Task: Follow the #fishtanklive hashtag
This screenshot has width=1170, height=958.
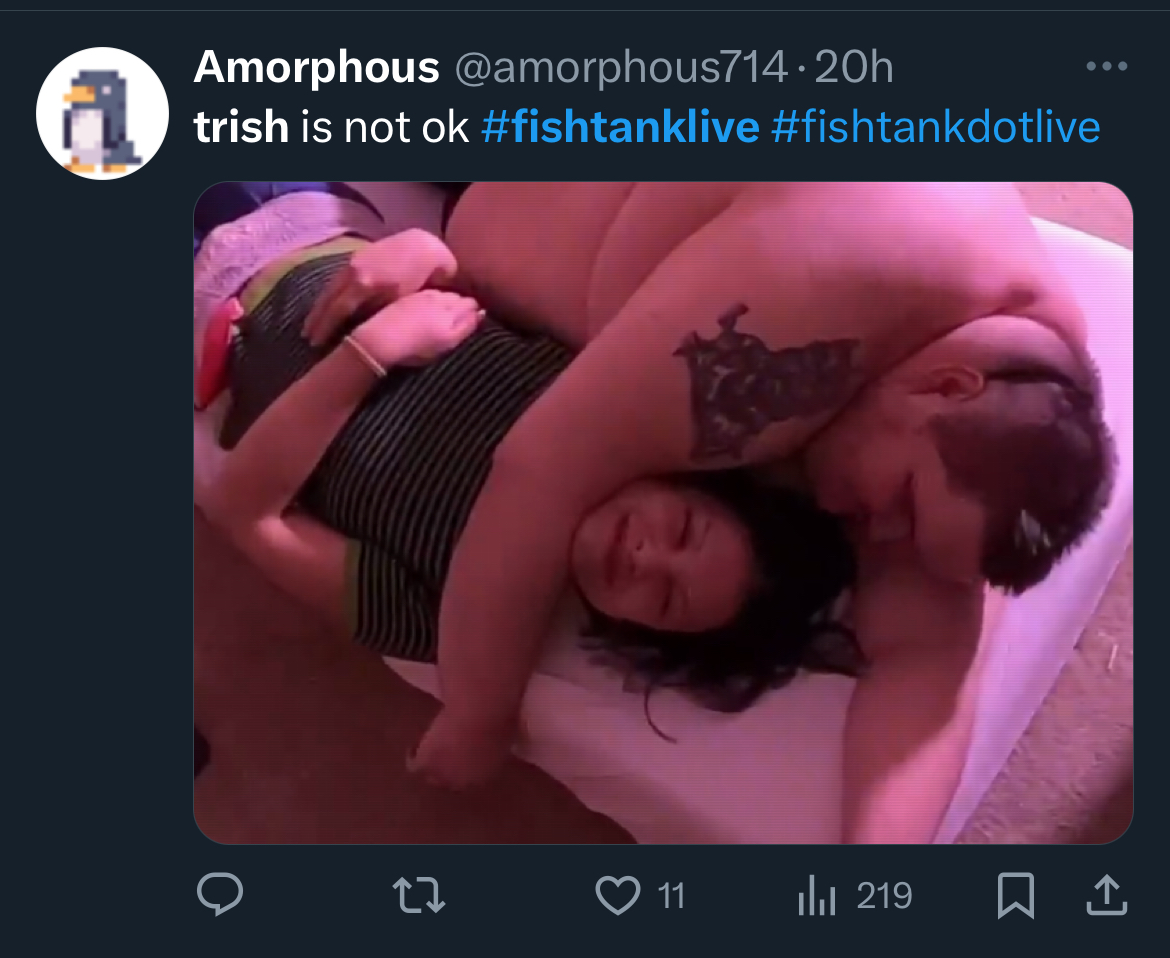Action: pos(620,126)
